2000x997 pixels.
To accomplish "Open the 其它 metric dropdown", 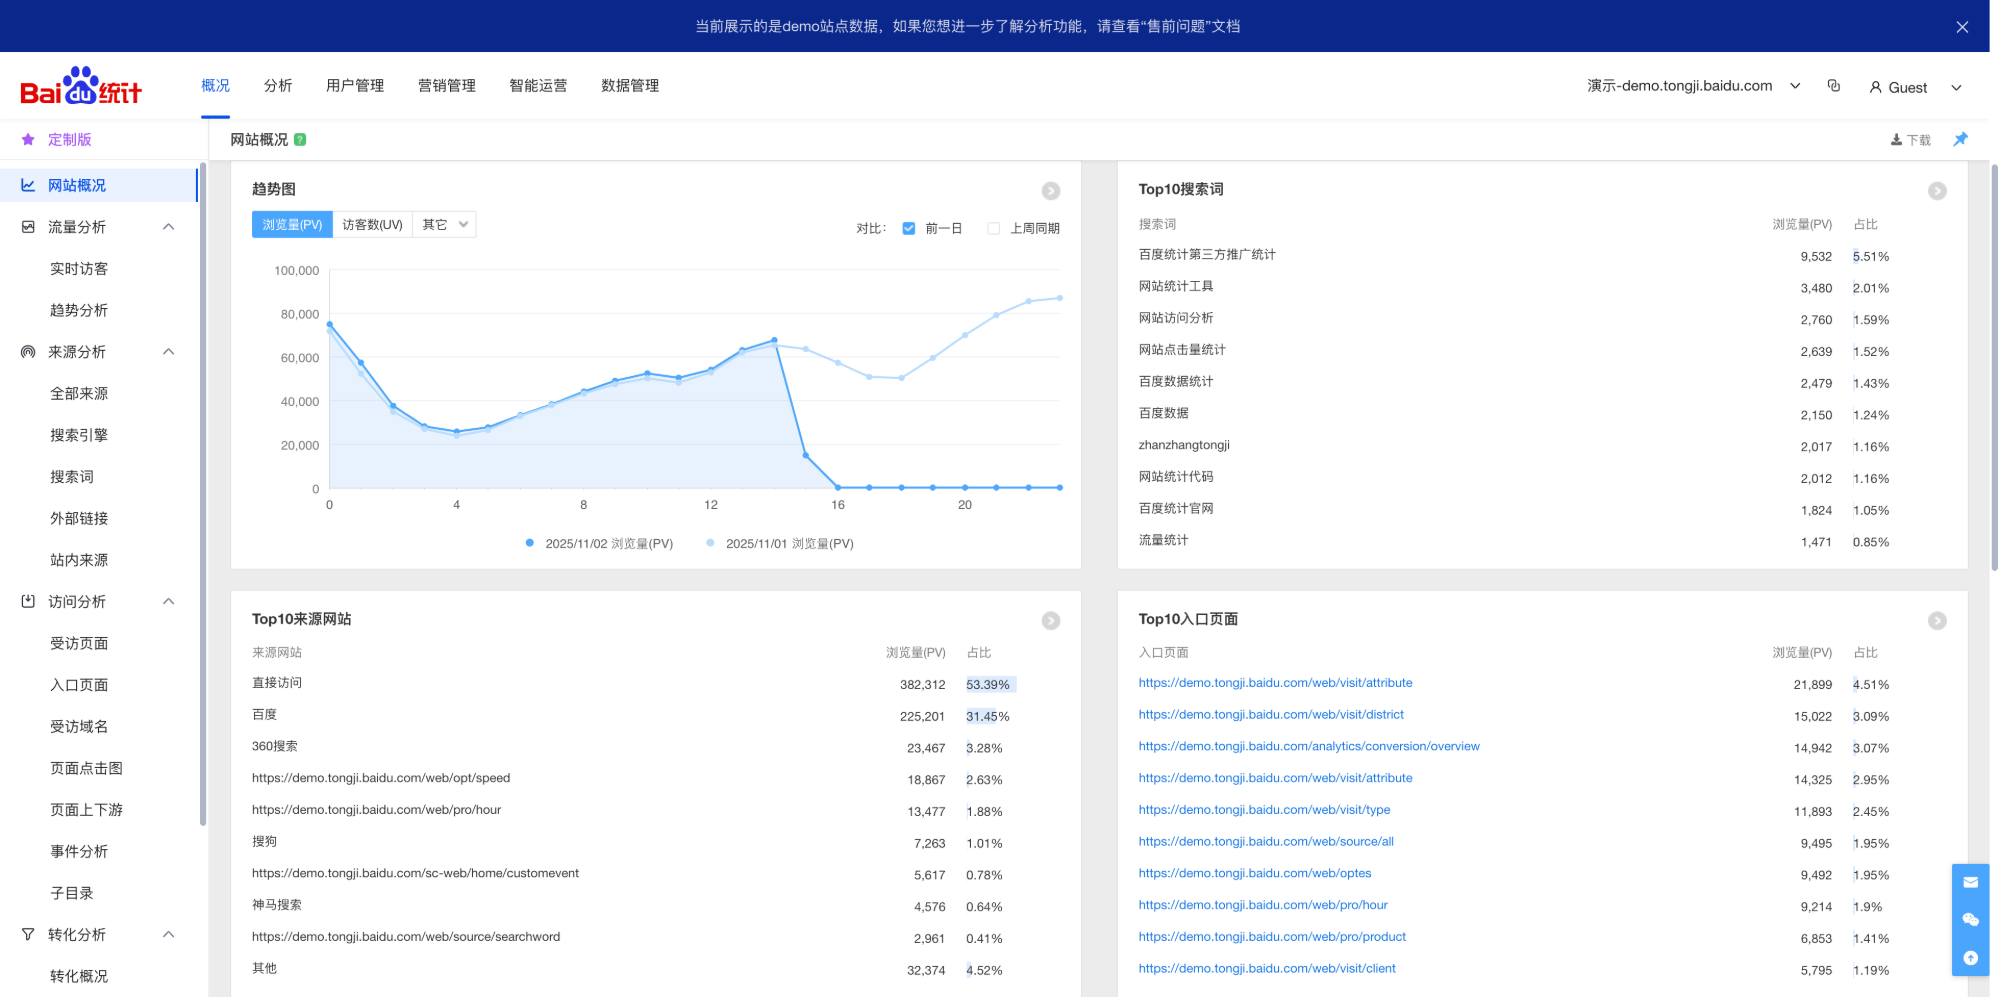I will (x=444, y=224).
